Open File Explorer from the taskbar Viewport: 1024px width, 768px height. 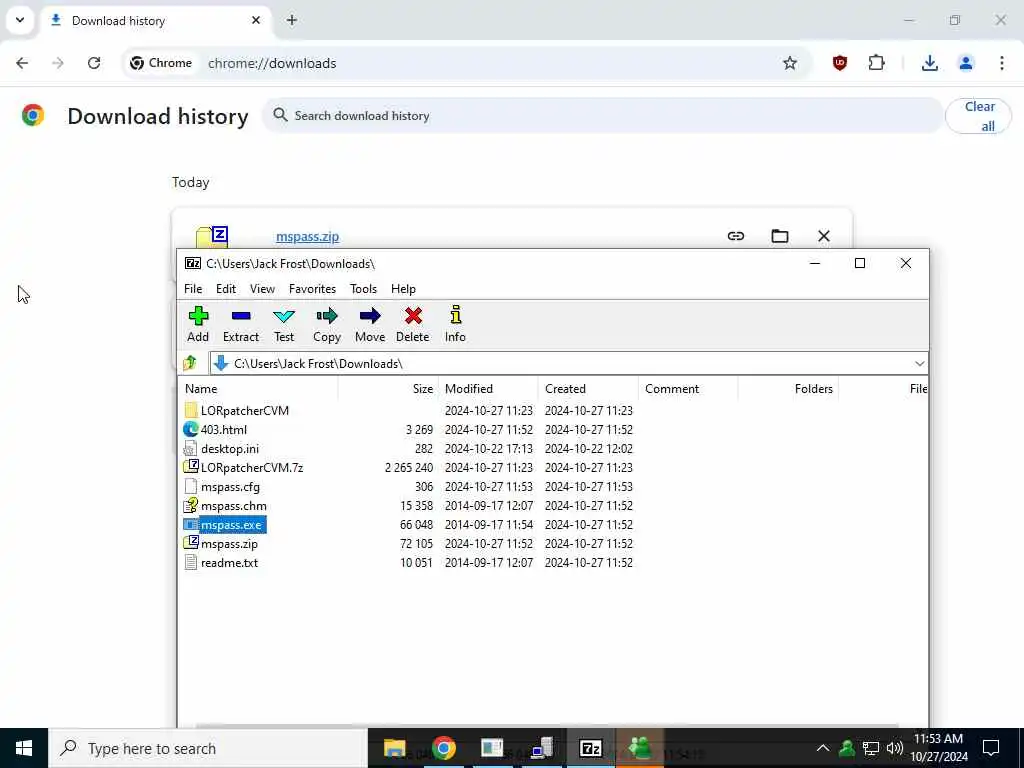394,748
